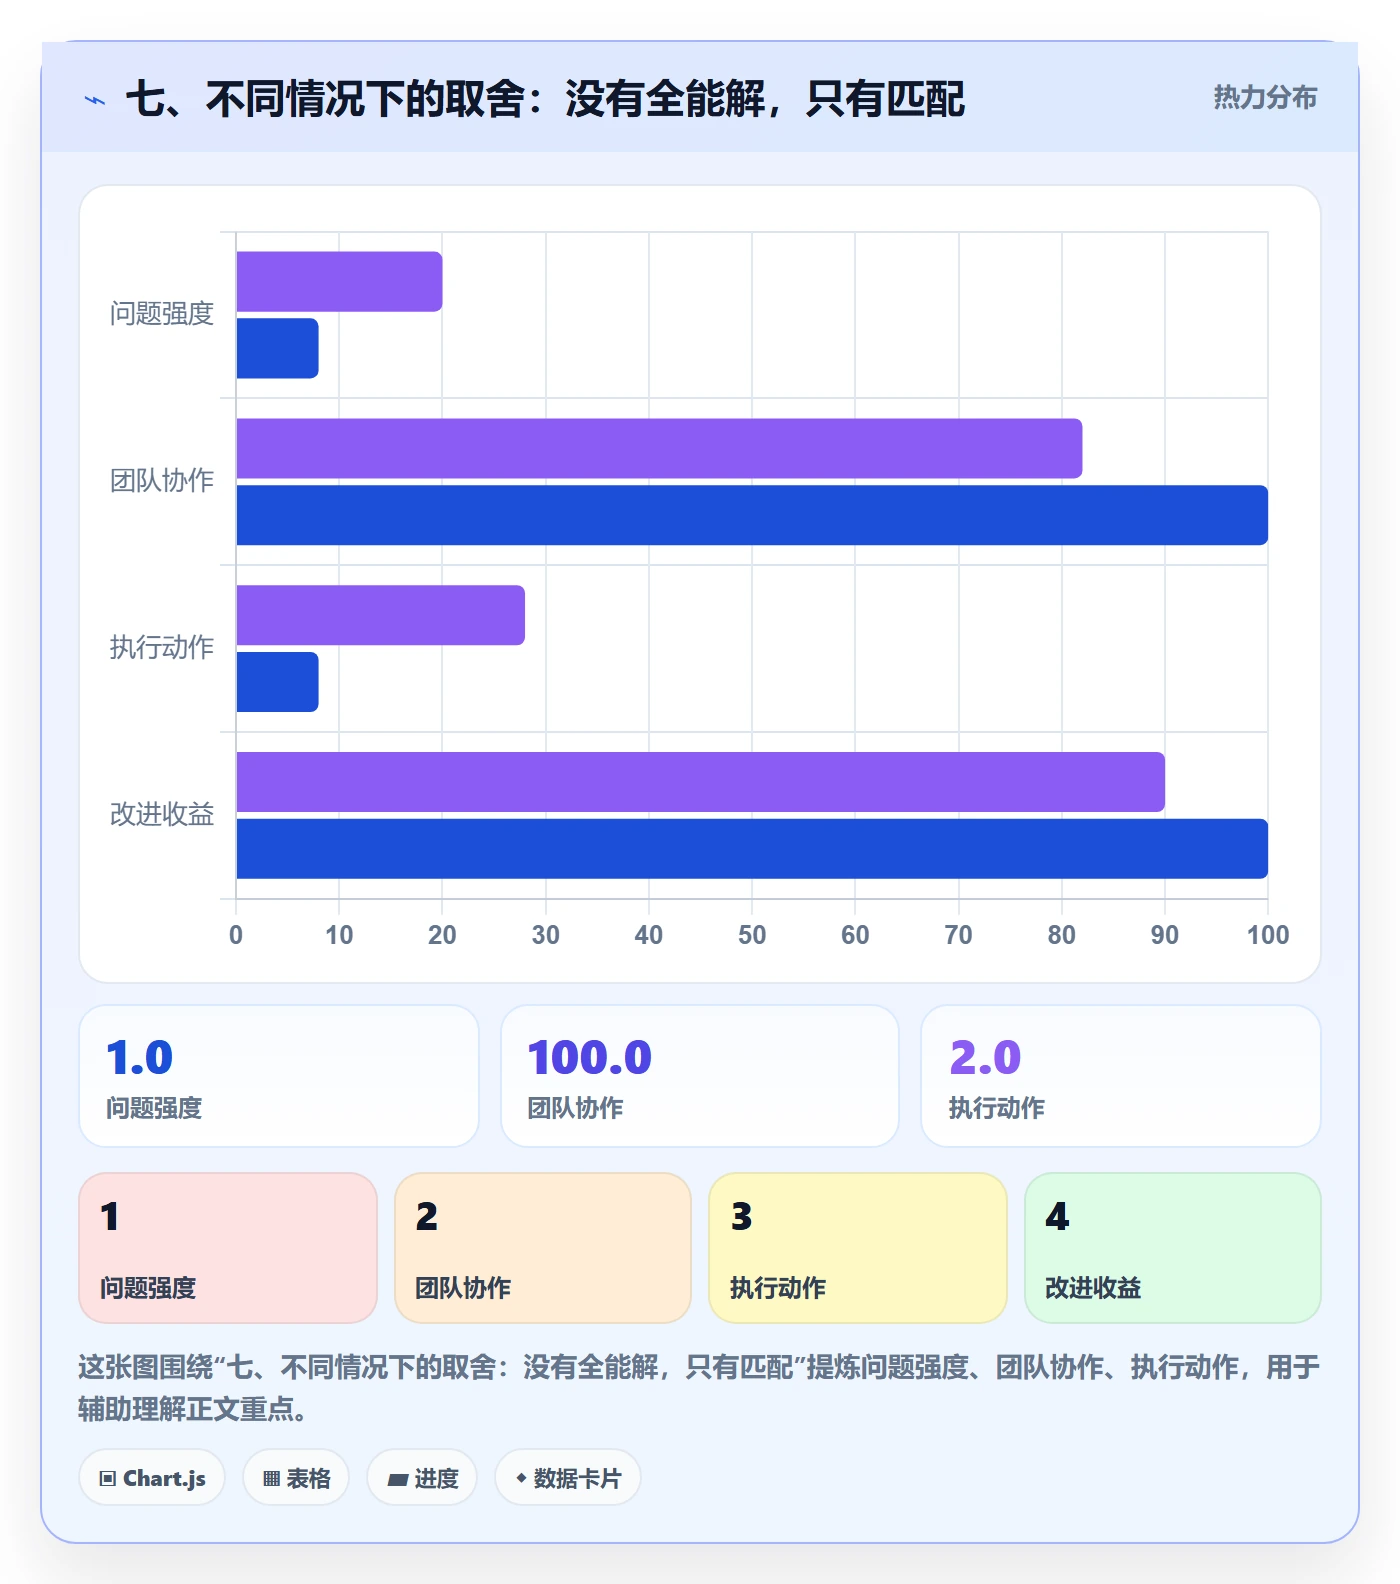This screenshot has width=1400, height=1584.
Task: Click the x-axis tick label 80
Action: (1062, 935)
